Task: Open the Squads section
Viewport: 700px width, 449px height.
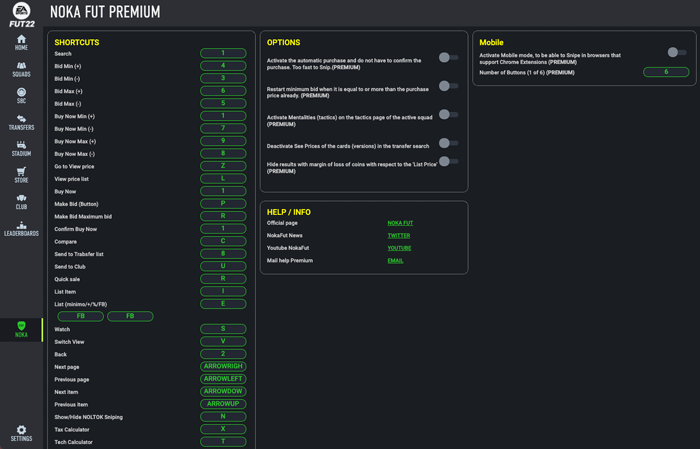Action: (21, 69)
